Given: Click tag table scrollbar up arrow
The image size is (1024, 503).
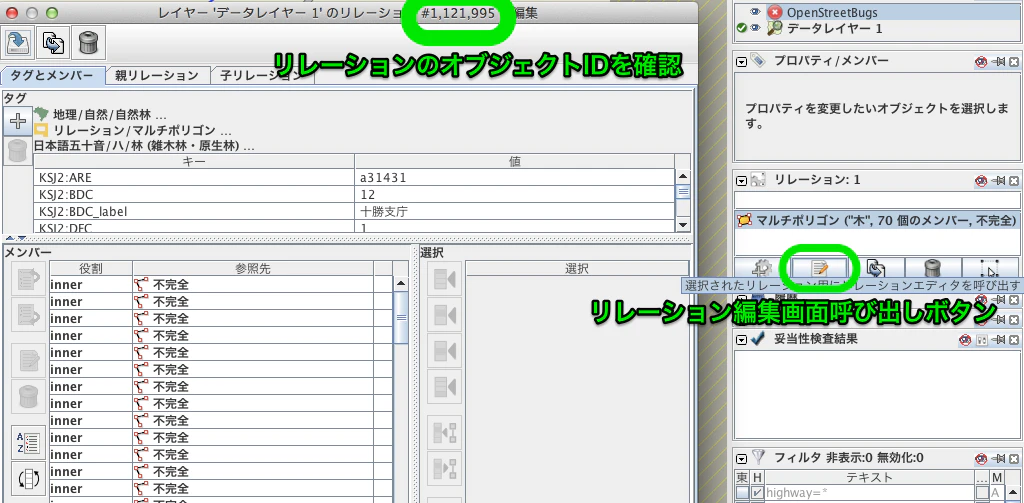Looking at the screenshot, I should 683,175.
